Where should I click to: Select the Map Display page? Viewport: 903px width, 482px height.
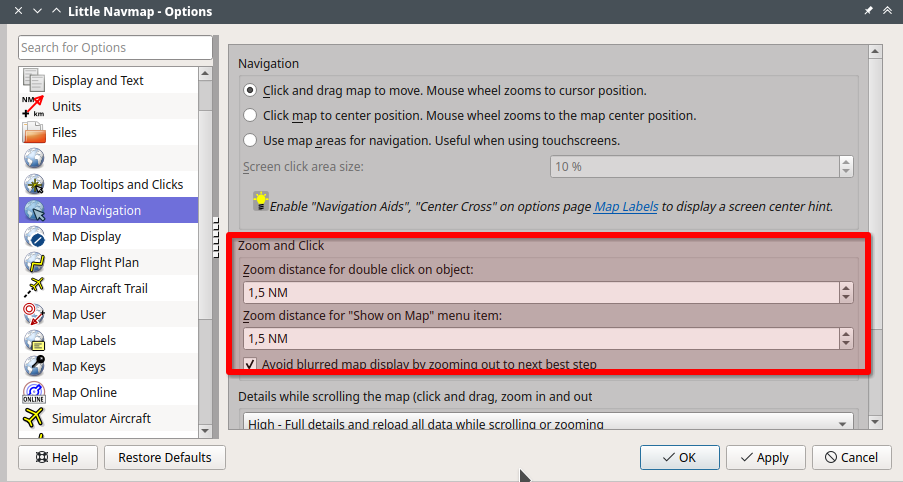(x=108, y=236)
